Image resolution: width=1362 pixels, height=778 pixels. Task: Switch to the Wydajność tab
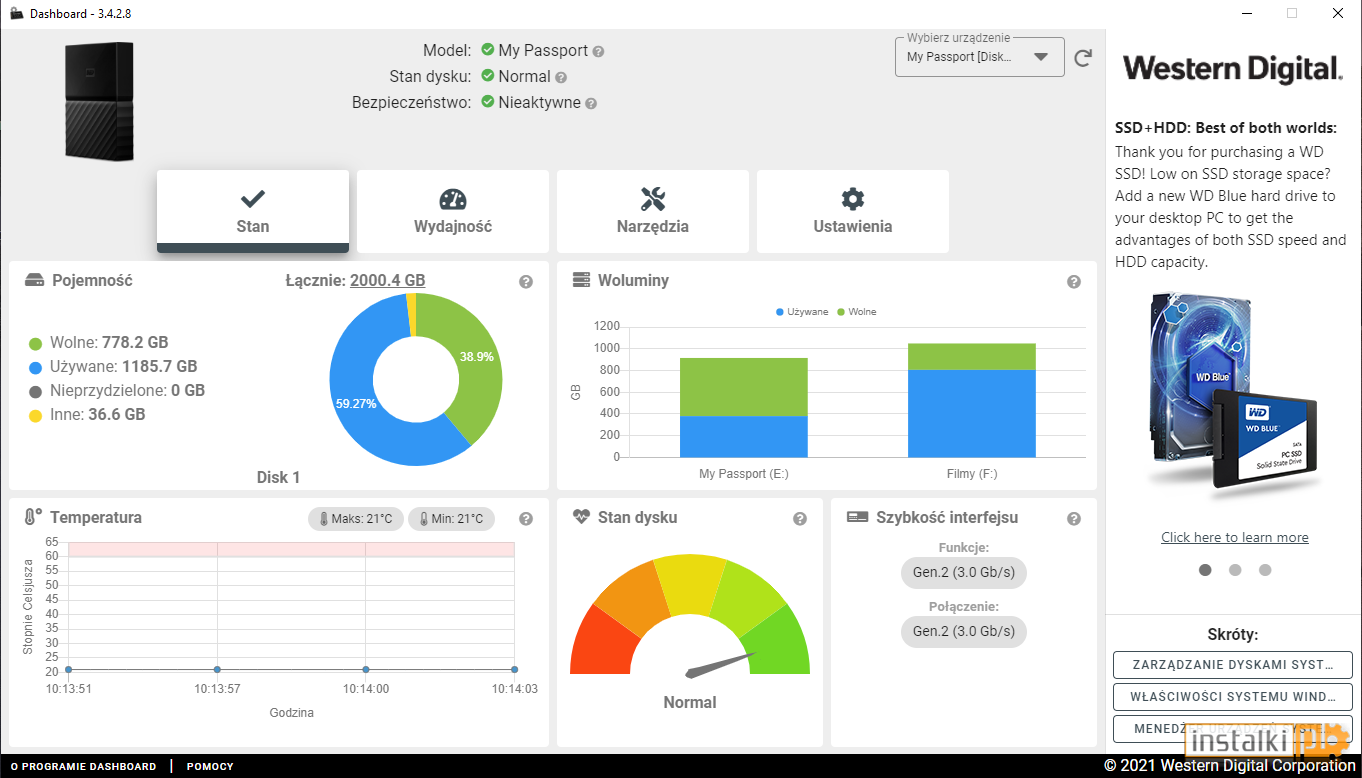point(453,211)
